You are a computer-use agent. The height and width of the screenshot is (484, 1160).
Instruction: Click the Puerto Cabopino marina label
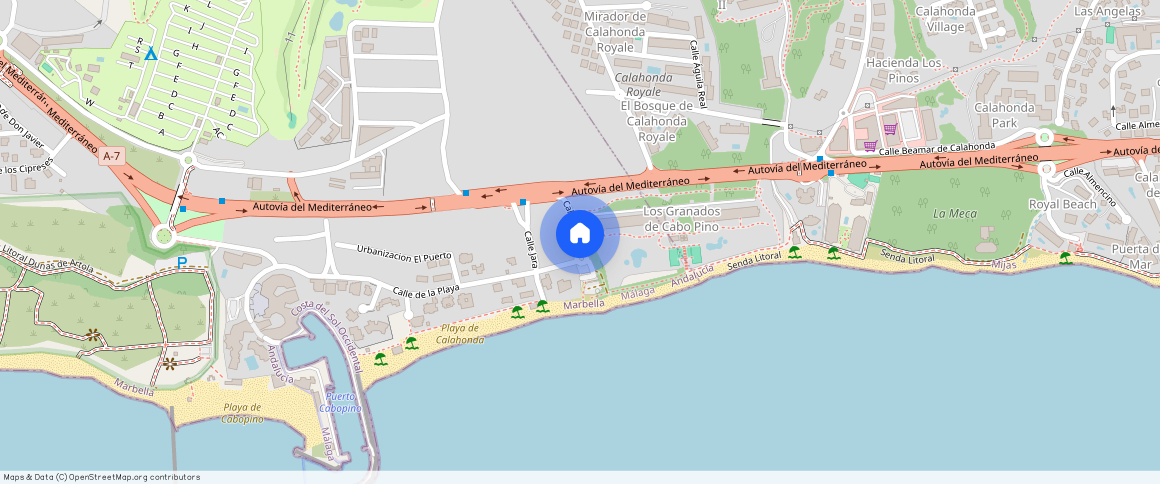click(x=340, y=403)
